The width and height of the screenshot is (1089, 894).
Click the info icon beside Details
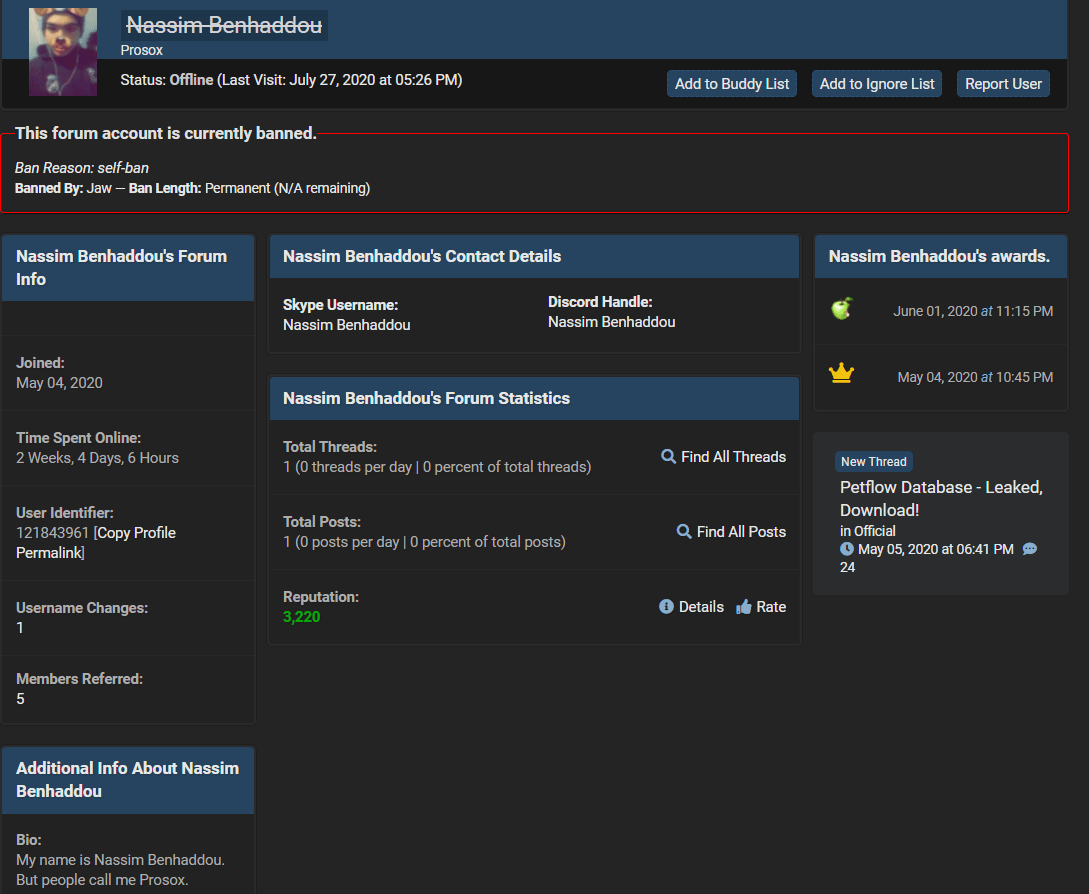tap(665, 607)
